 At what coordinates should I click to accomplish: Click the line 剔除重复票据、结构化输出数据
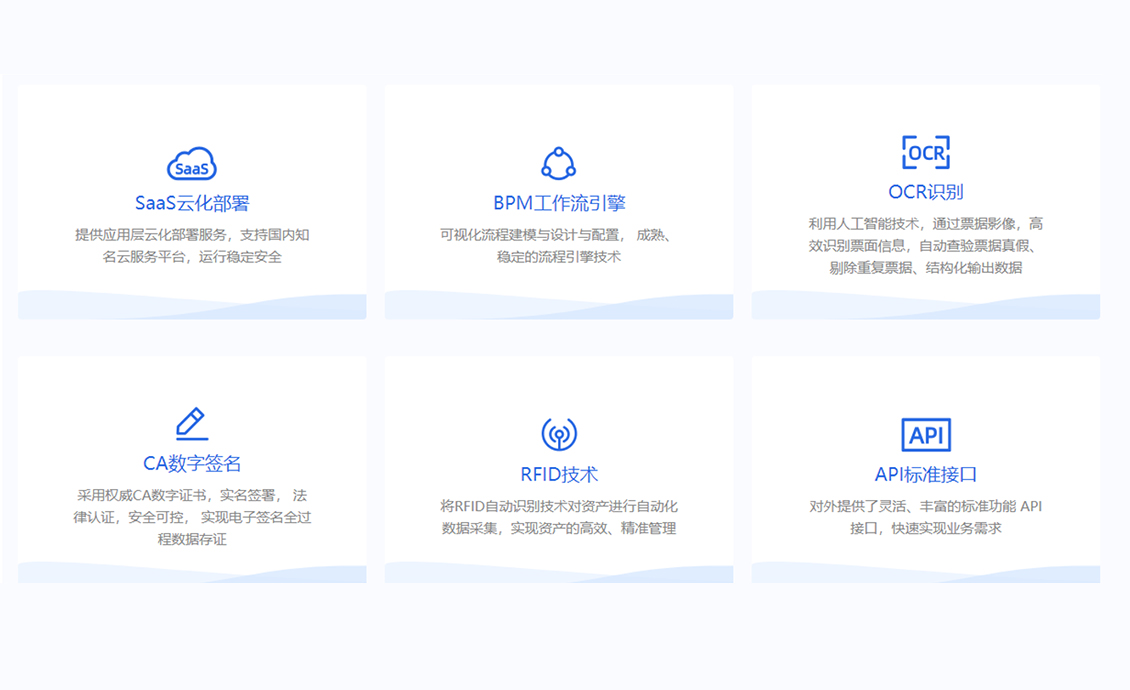[x=925, y=268]
